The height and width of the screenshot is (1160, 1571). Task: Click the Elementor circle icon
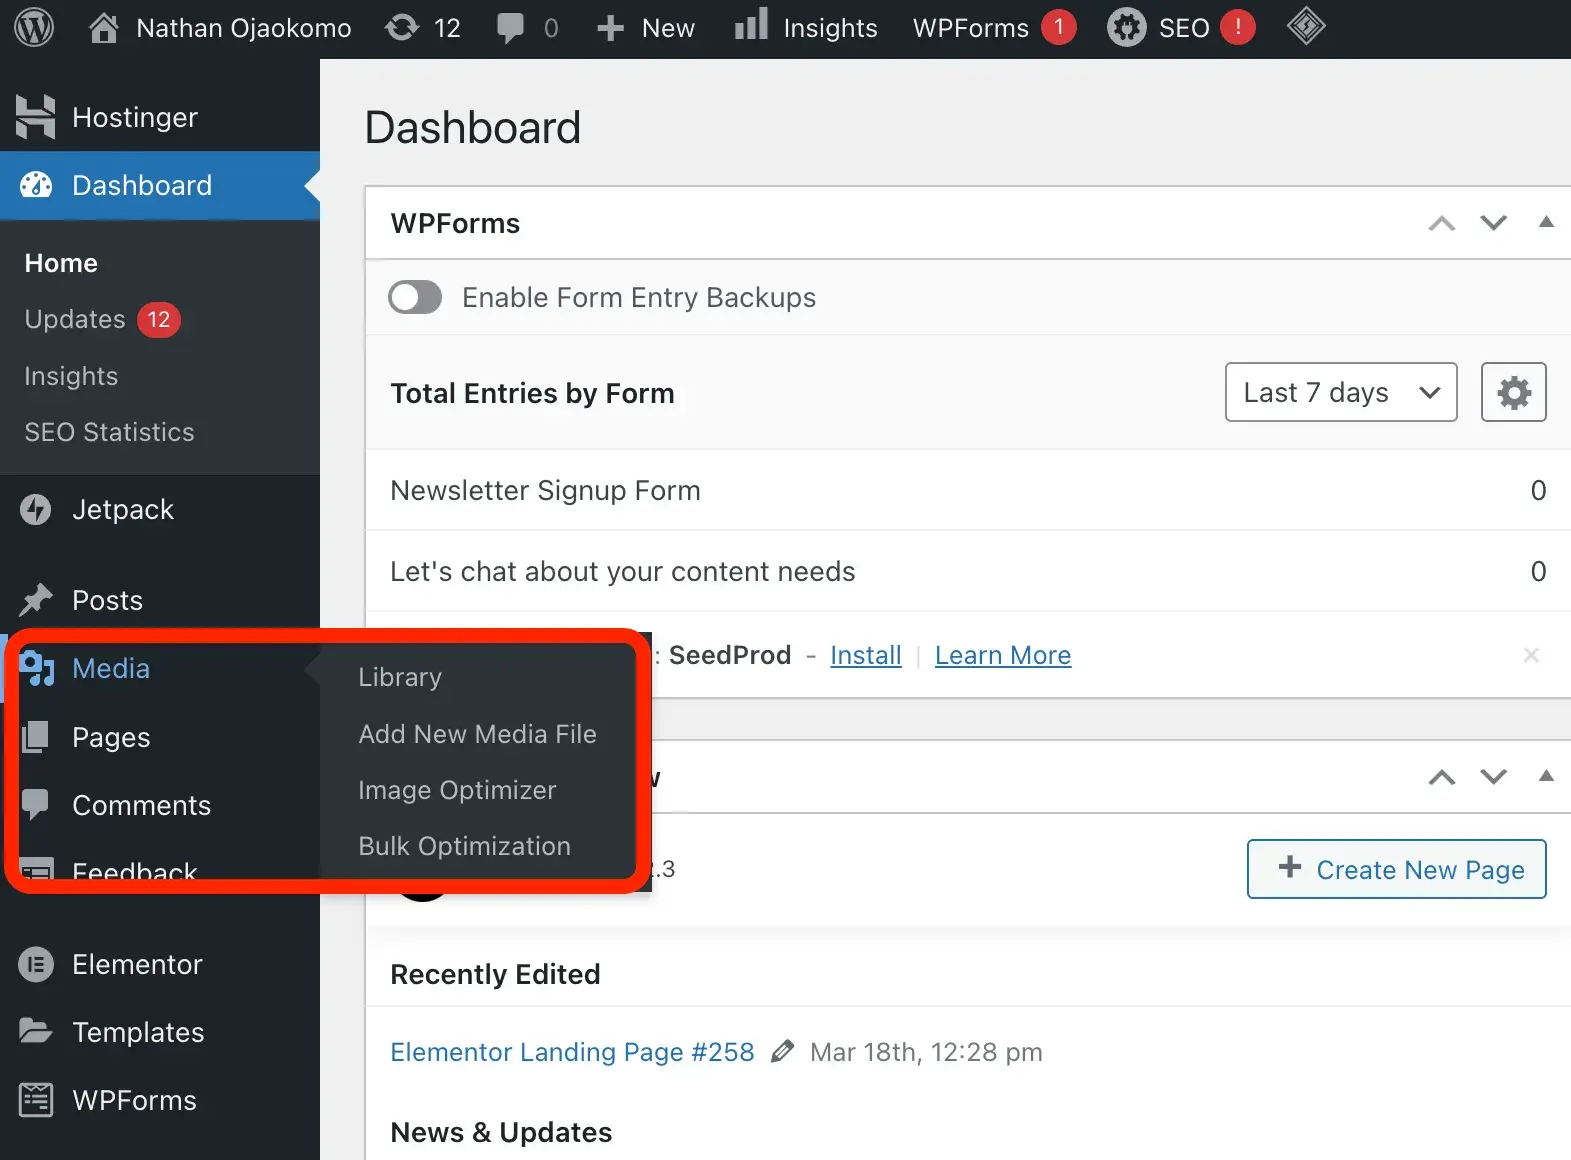click(36, 964)
